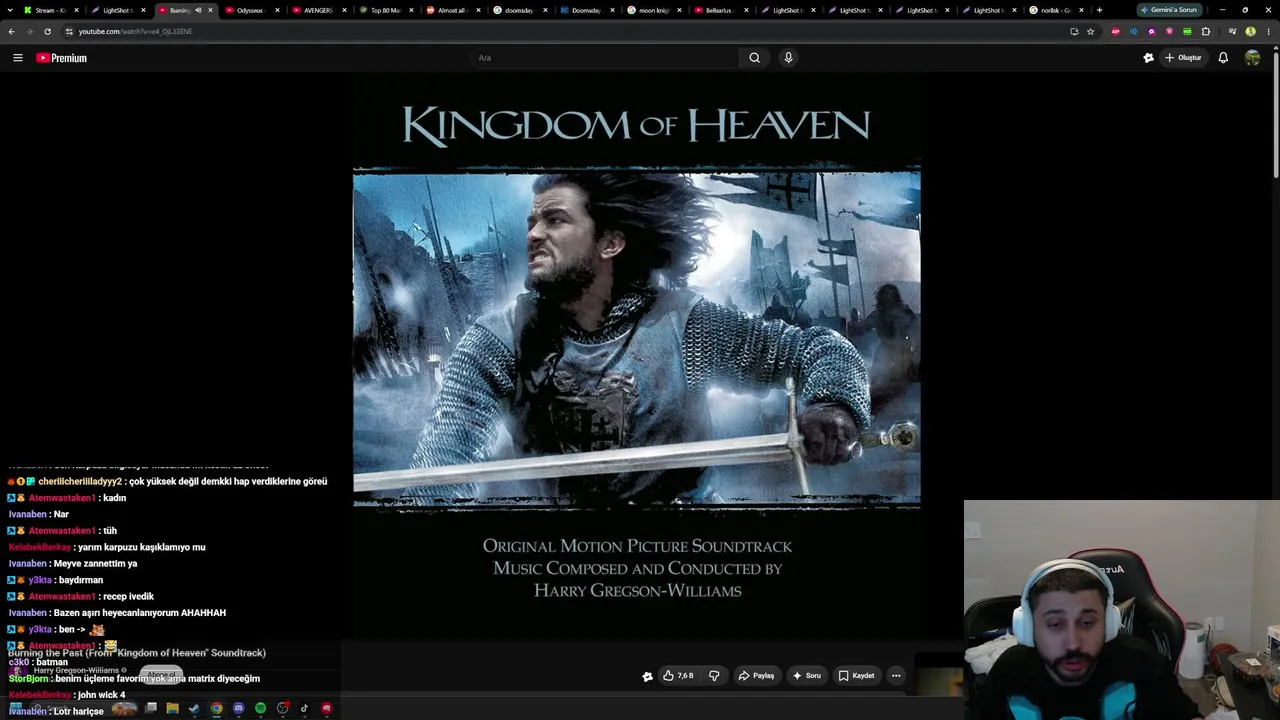Open Chrome three-dot menu
The width and height of the screenshot is (1280, 720).
1267,31
